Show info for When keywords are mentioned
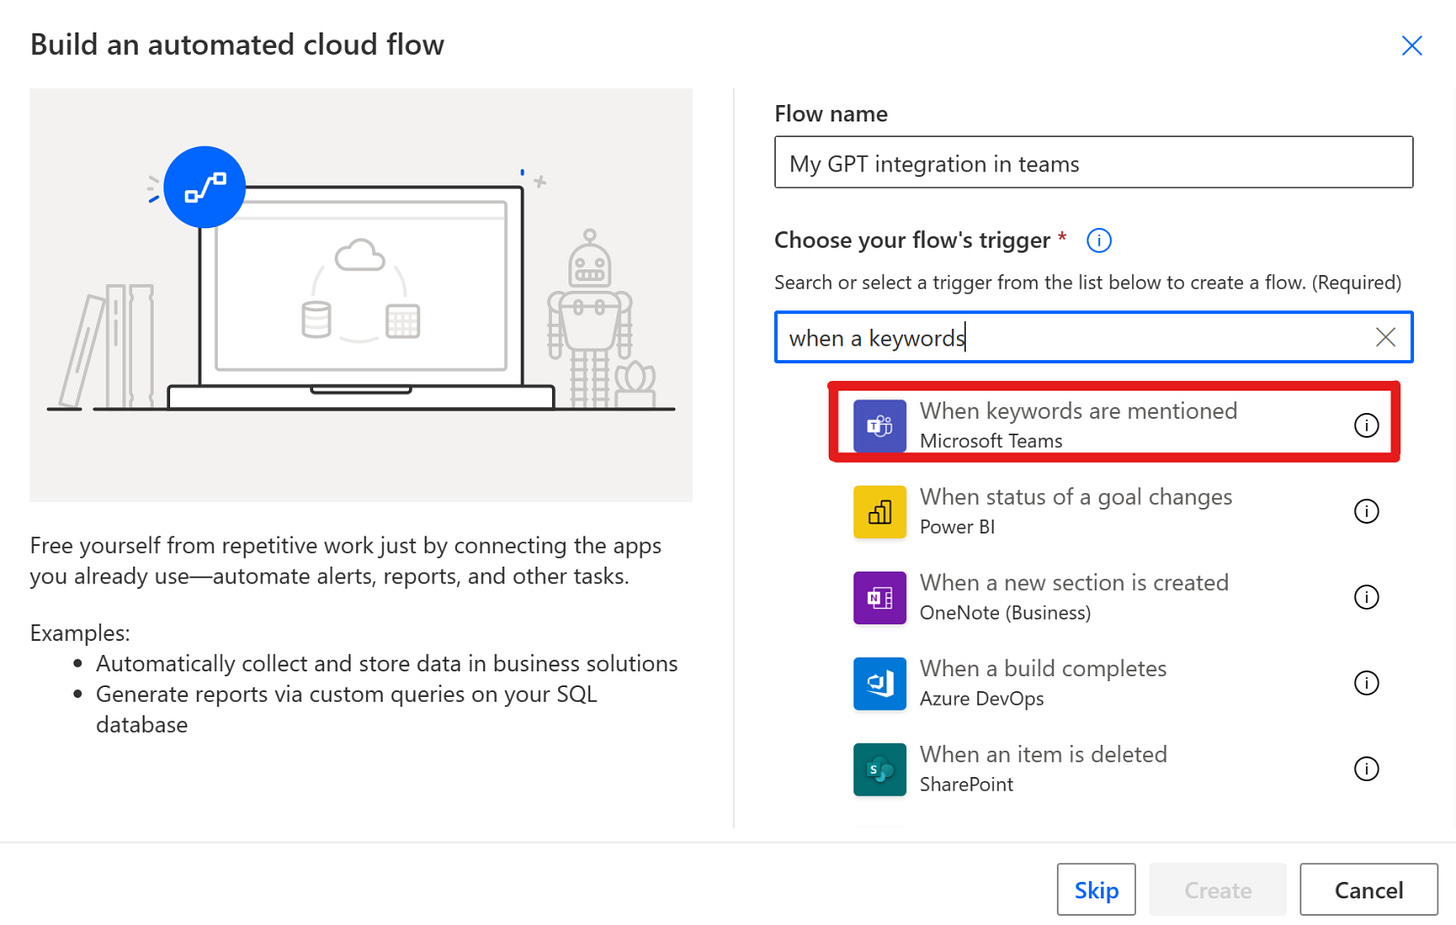This screenshot has width=1456, height=925. [x=1366, y=425]
